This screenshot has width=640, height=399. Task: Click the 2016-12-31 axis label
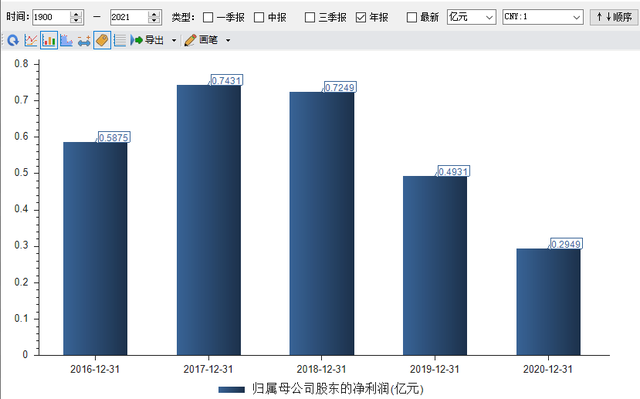click(x=95, y=369)
